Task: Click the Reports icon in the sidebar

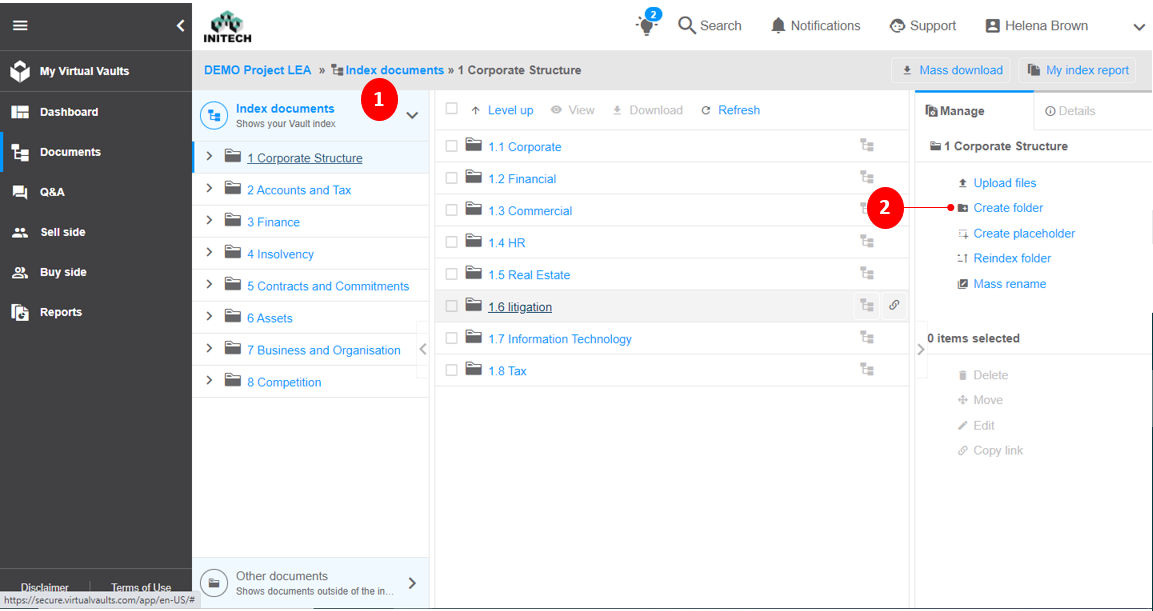Action: click(x=20, y=311)
